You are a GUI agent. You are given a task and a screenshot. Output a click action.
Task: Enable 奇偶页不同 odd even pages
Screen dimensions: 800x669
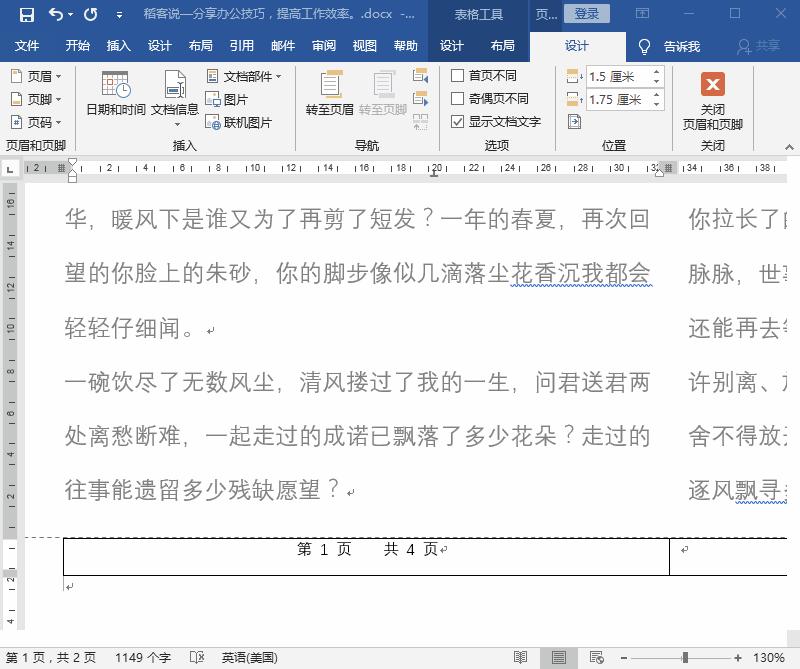click(456, 97)
